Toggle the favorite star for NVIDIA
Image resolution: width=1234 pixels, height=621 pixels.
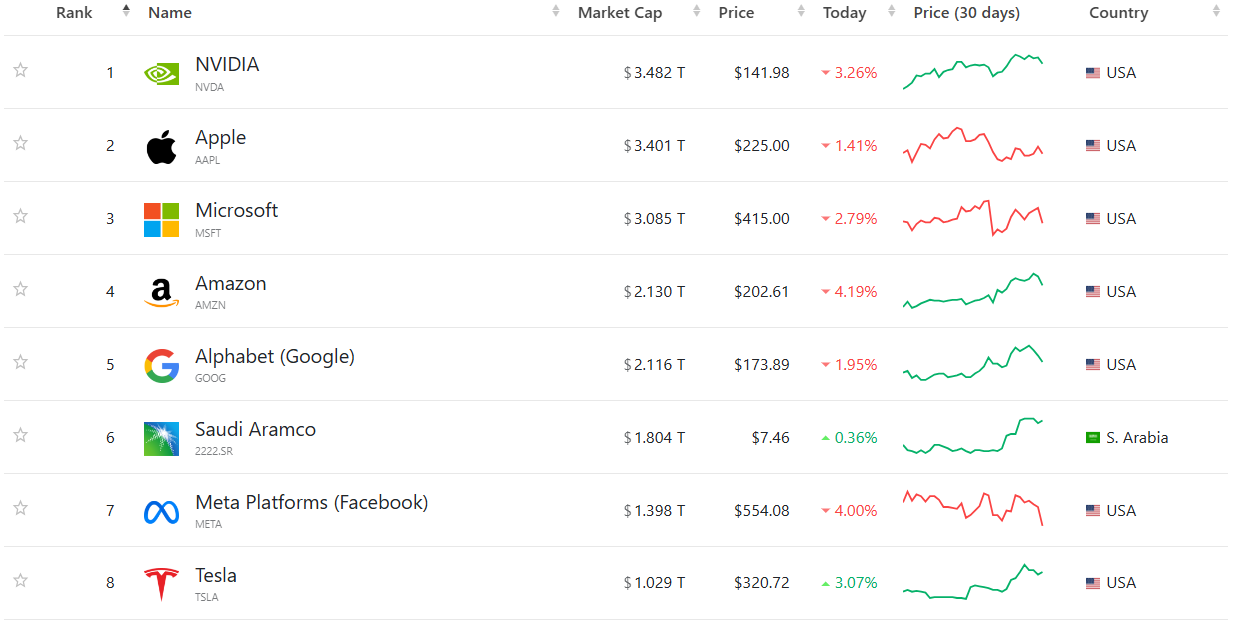20,70
